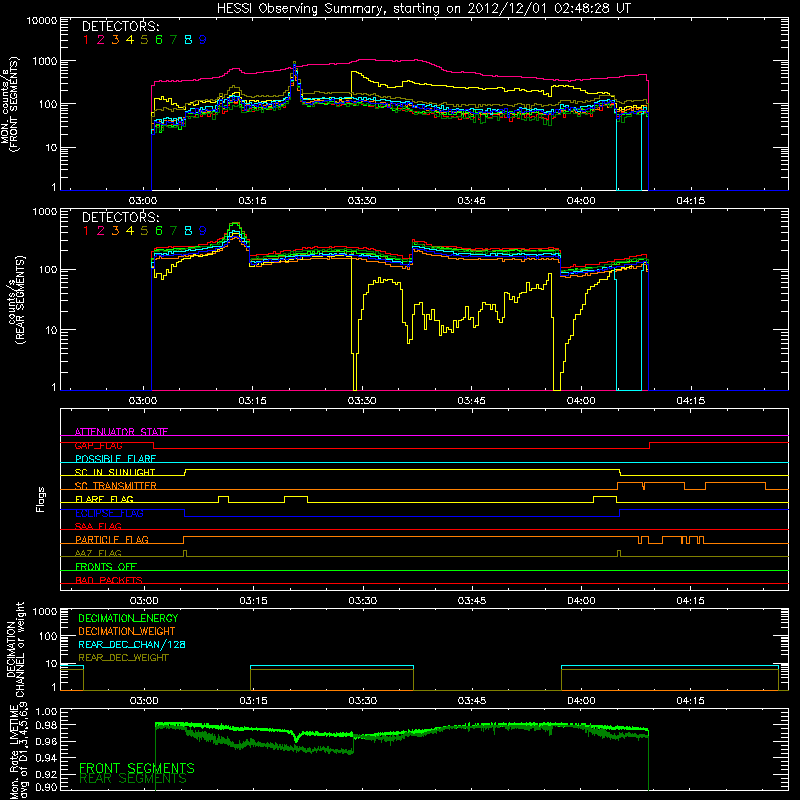The height and width of the screenshot is (800, 800).
Task: Click detector 4 legend number in rear segments panel
Action: tap(130, 231)
